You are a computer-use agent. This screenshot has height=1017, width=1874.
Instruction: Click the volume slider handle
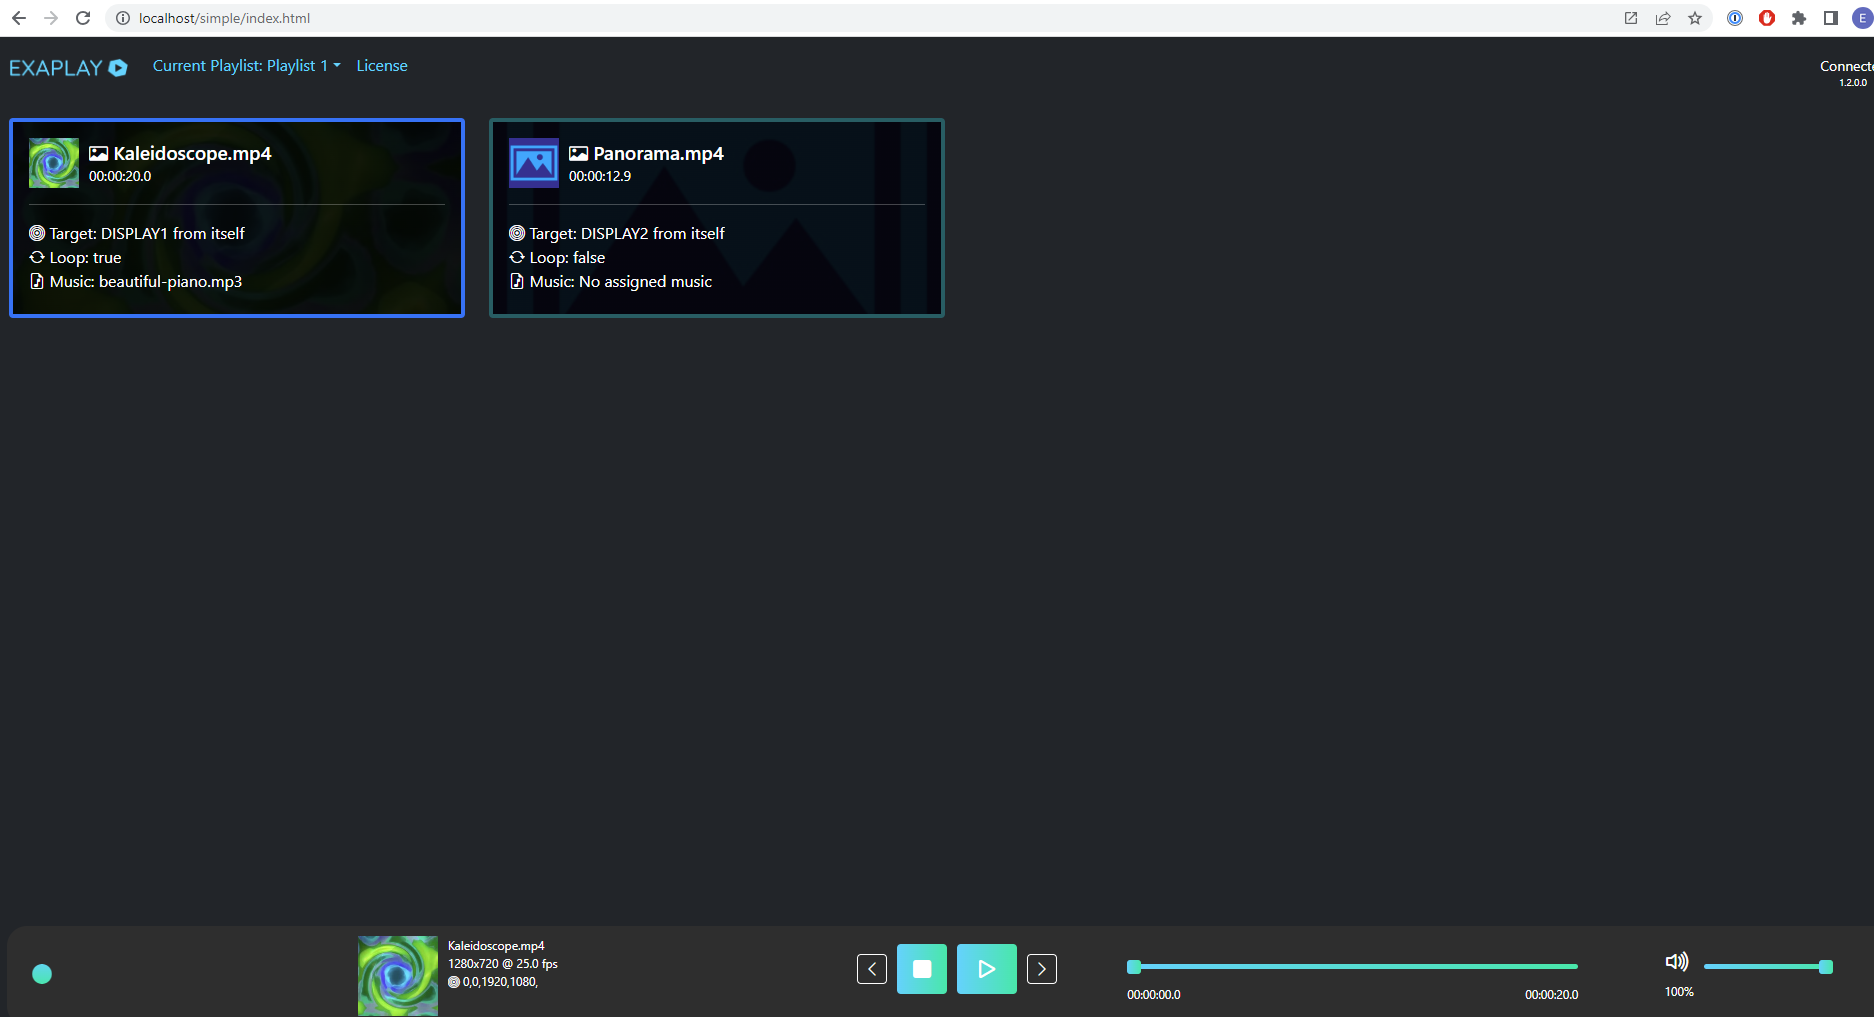tap(1826, 967)
